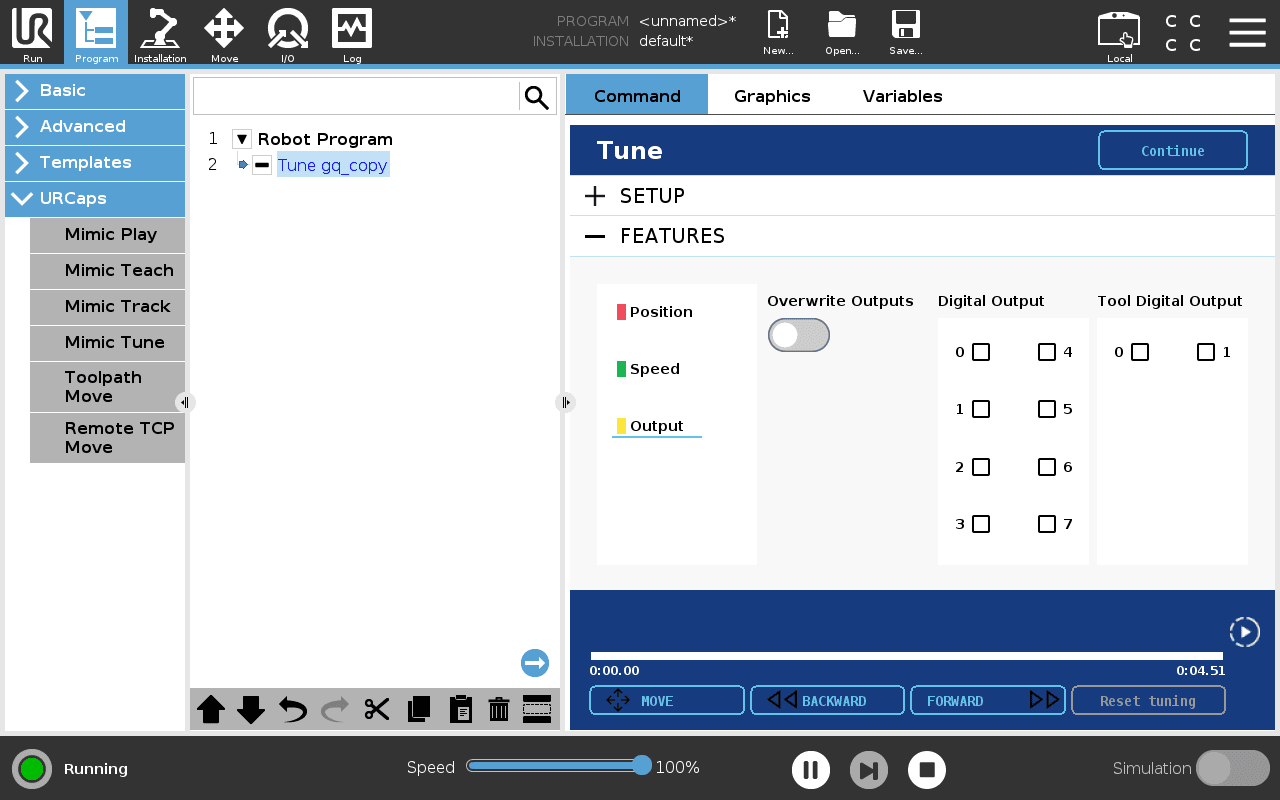The width and height of the screenshot is (1280, 800).
Task: Switch to the Graphics tab
Action: tap(772, 96)
